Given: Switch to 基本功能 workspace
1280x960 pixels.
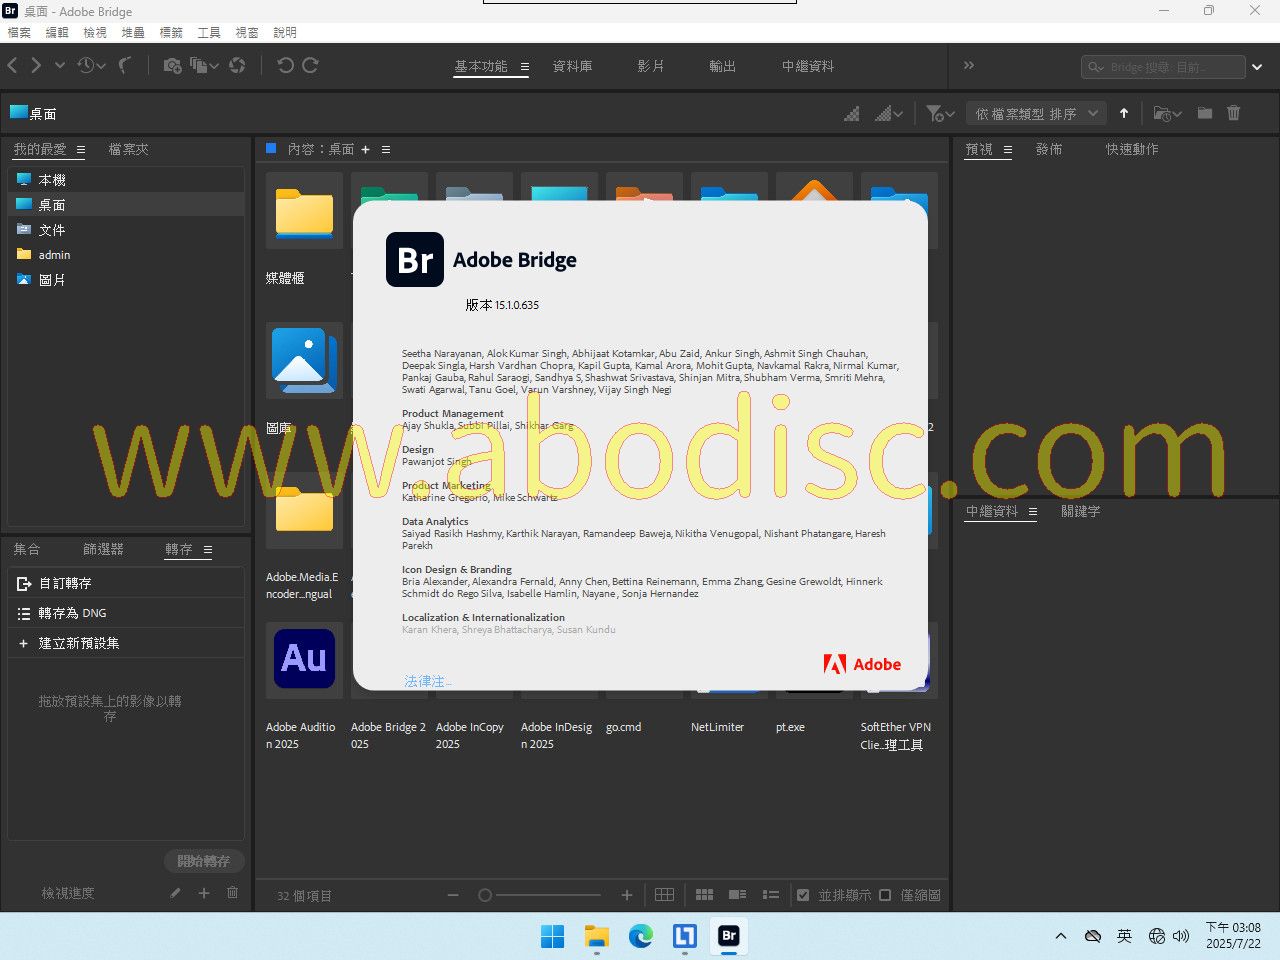Looking at the screenshot, I should click(x=481, y=66).
